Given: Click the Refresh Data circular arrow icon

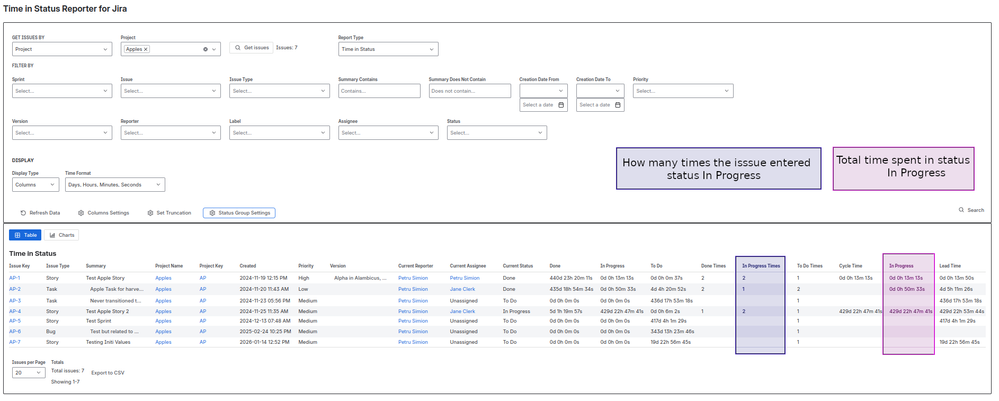Looking at the screenshot, I should tap(24, 213).
